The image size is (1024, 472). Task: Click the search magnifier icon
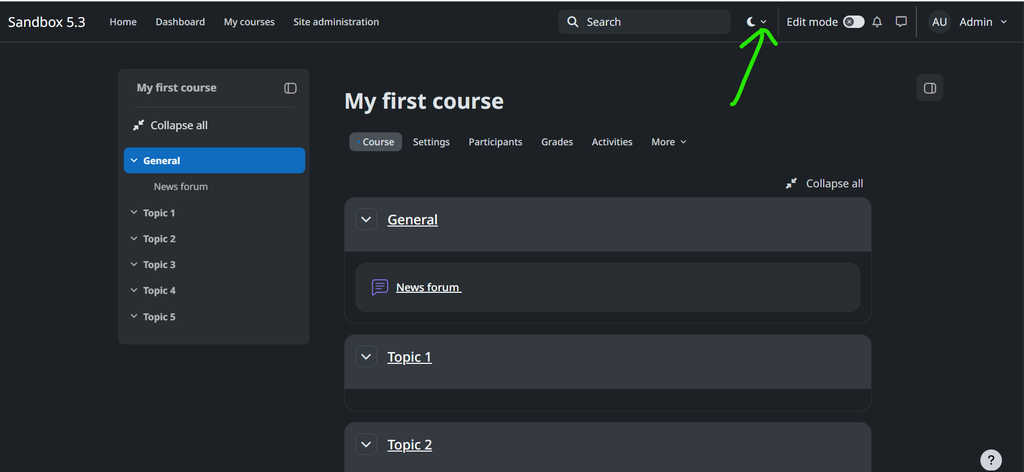click(x=573, y=22)
